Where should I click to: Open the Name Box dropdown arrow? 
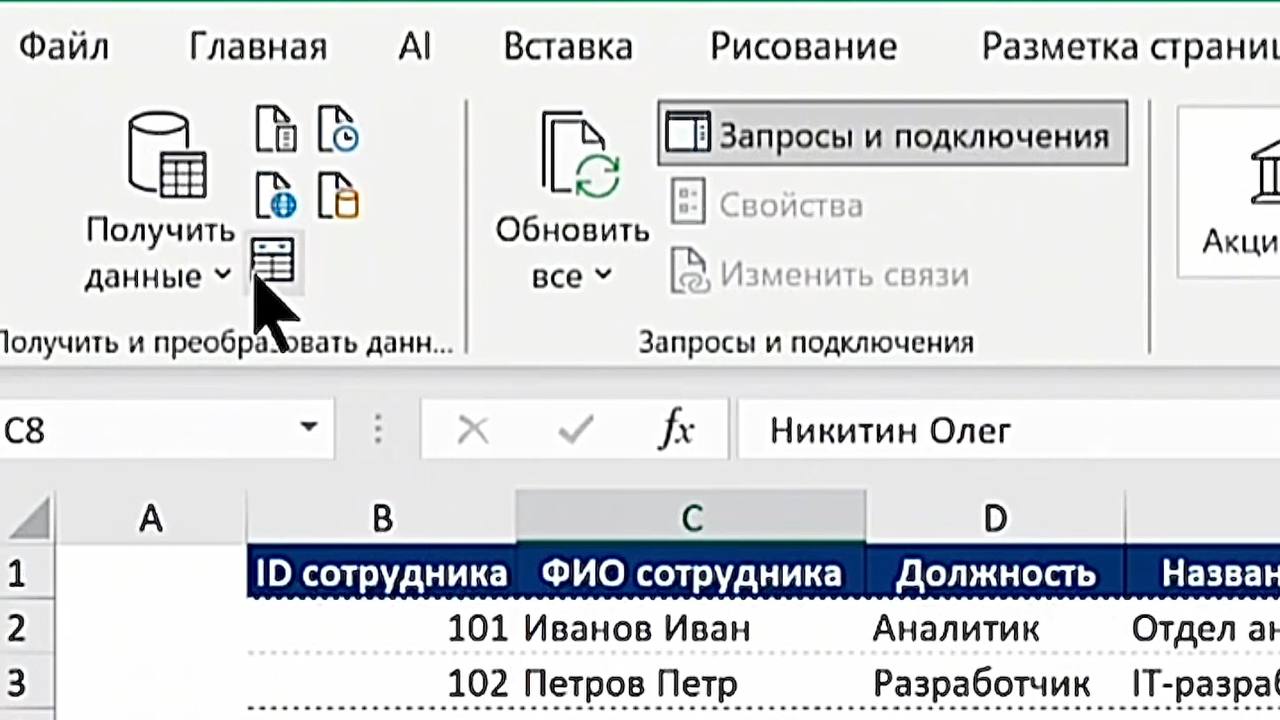[x=308, y=428]
